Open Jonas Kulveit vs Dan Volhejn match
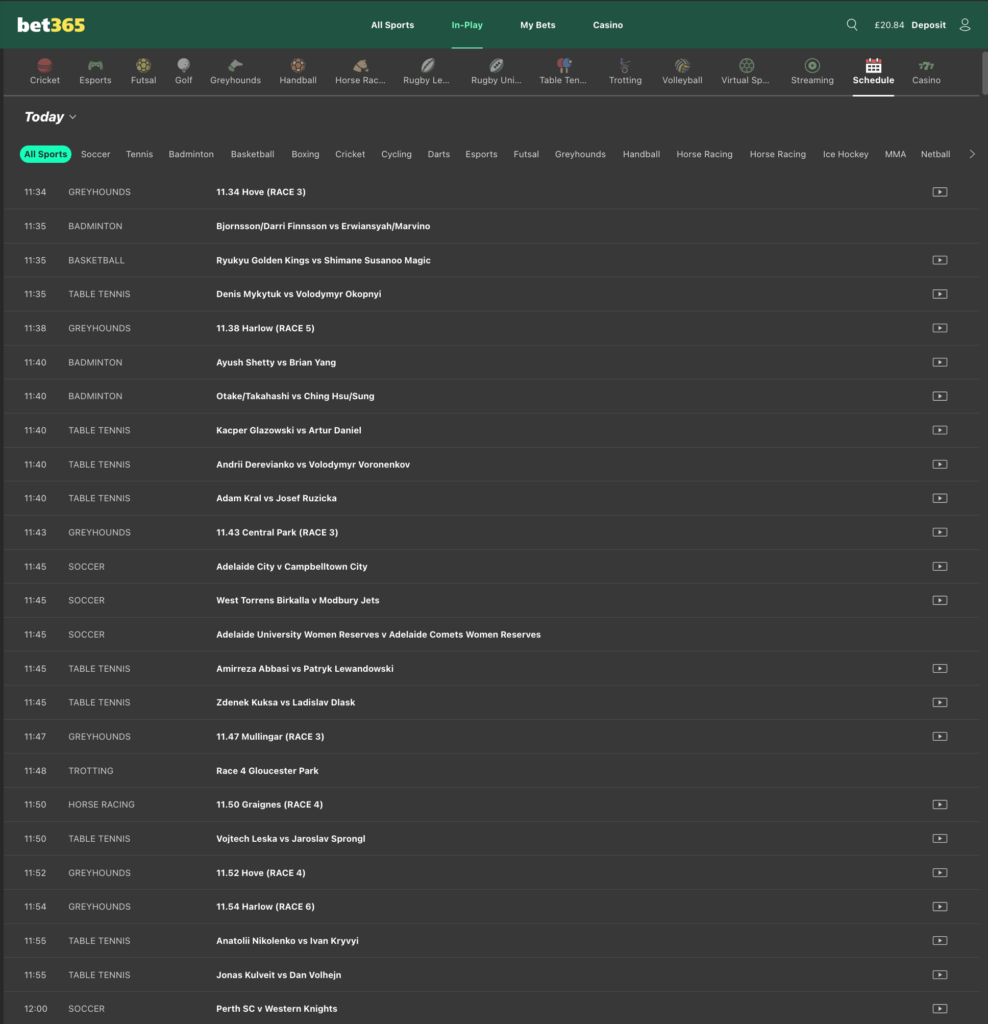Screen dimensions: 988x1024 (x=278, y=974)
